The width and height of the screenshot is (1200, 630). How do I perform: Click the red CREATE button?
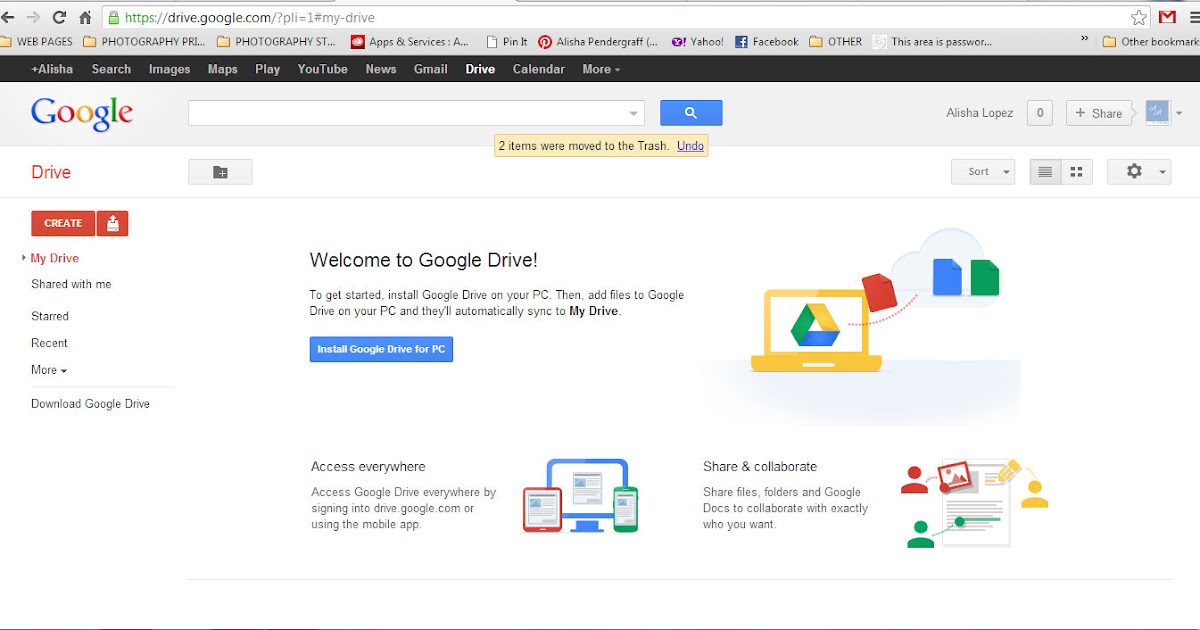[x=63, y=223]
